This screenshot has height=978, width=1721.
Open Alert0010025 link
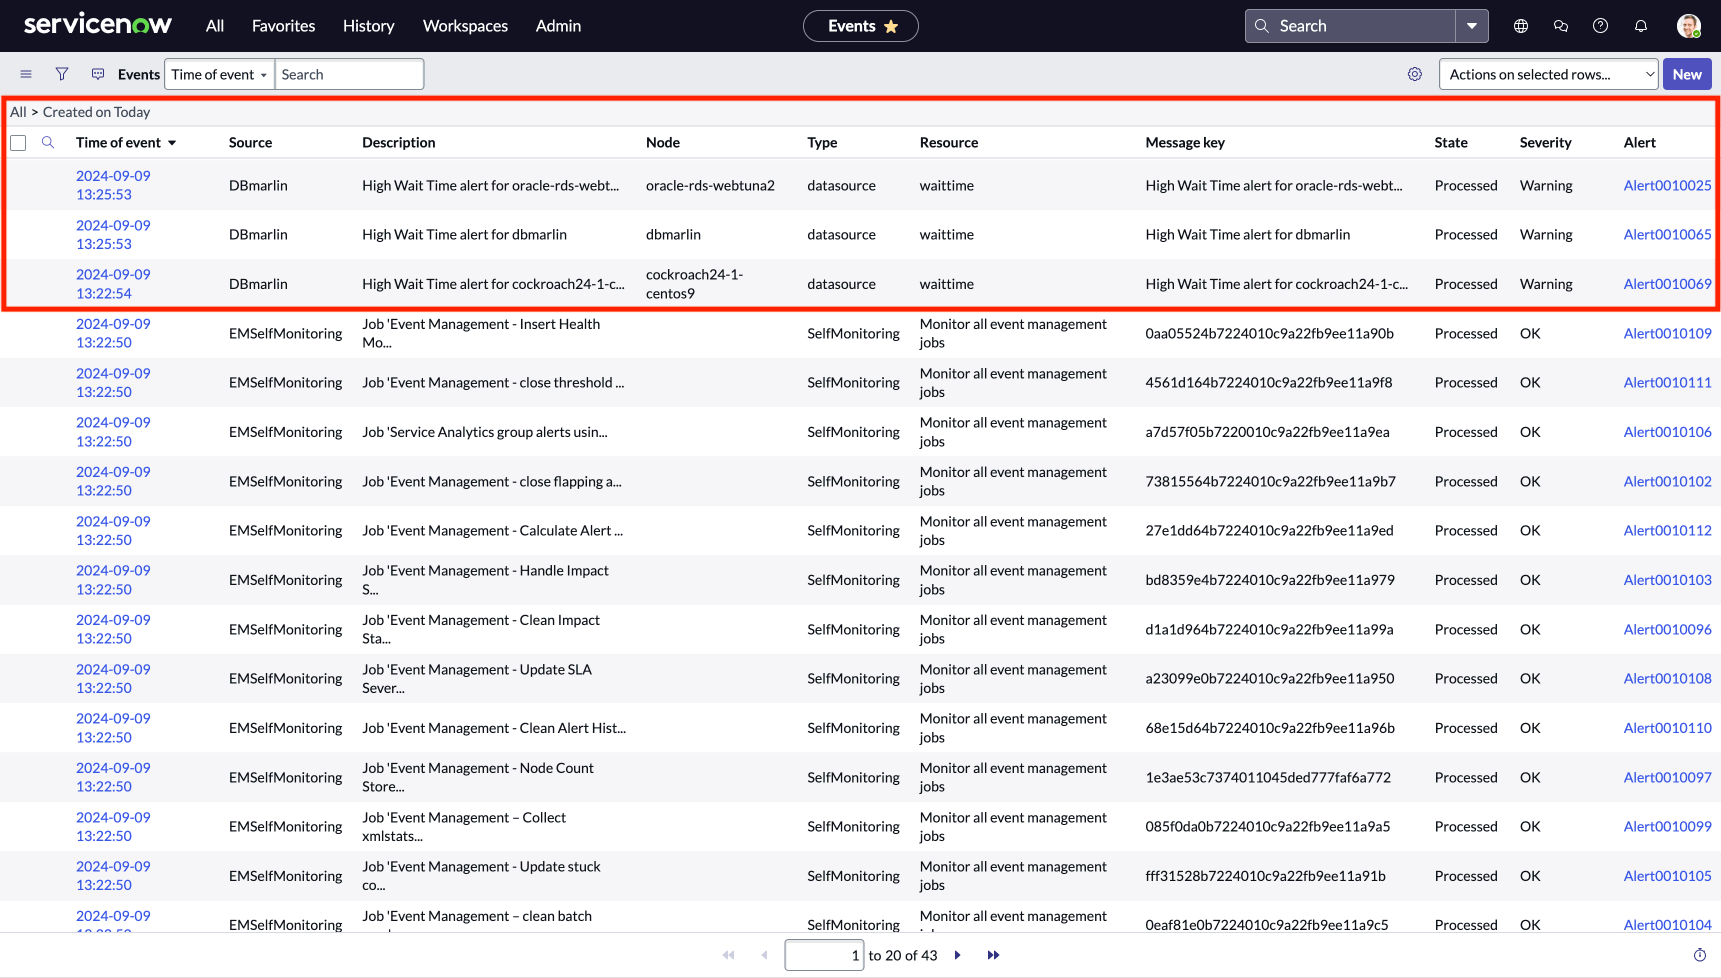pyautogui.click(x=1667, y=185)
